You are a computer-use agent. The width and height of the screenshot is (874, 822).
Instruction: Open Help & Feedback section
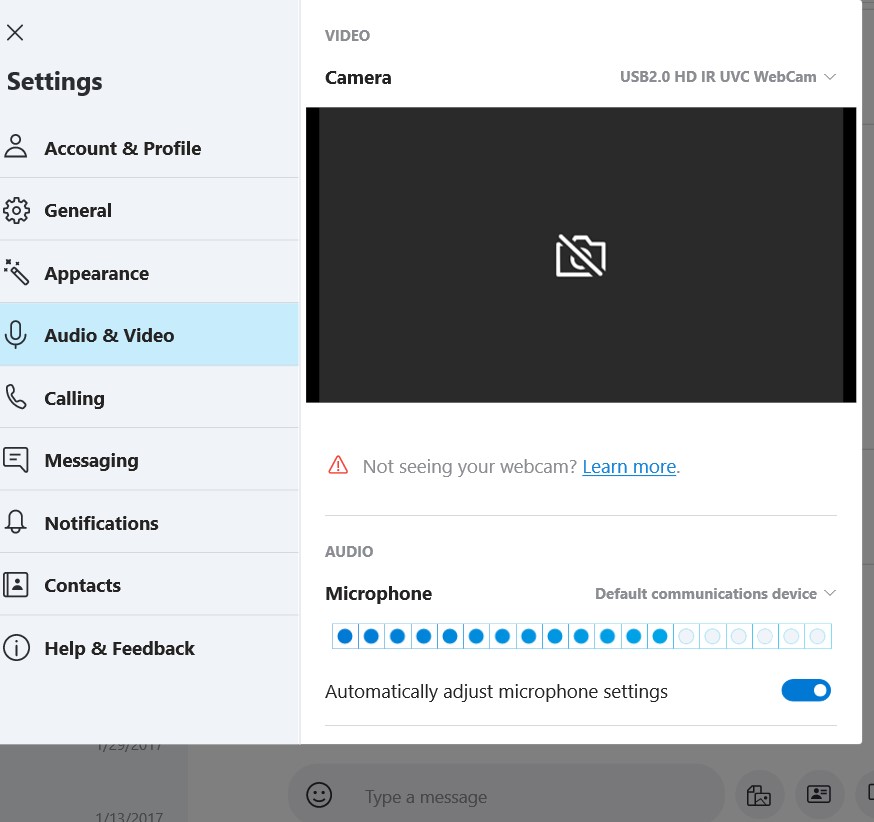pos(149,648)
